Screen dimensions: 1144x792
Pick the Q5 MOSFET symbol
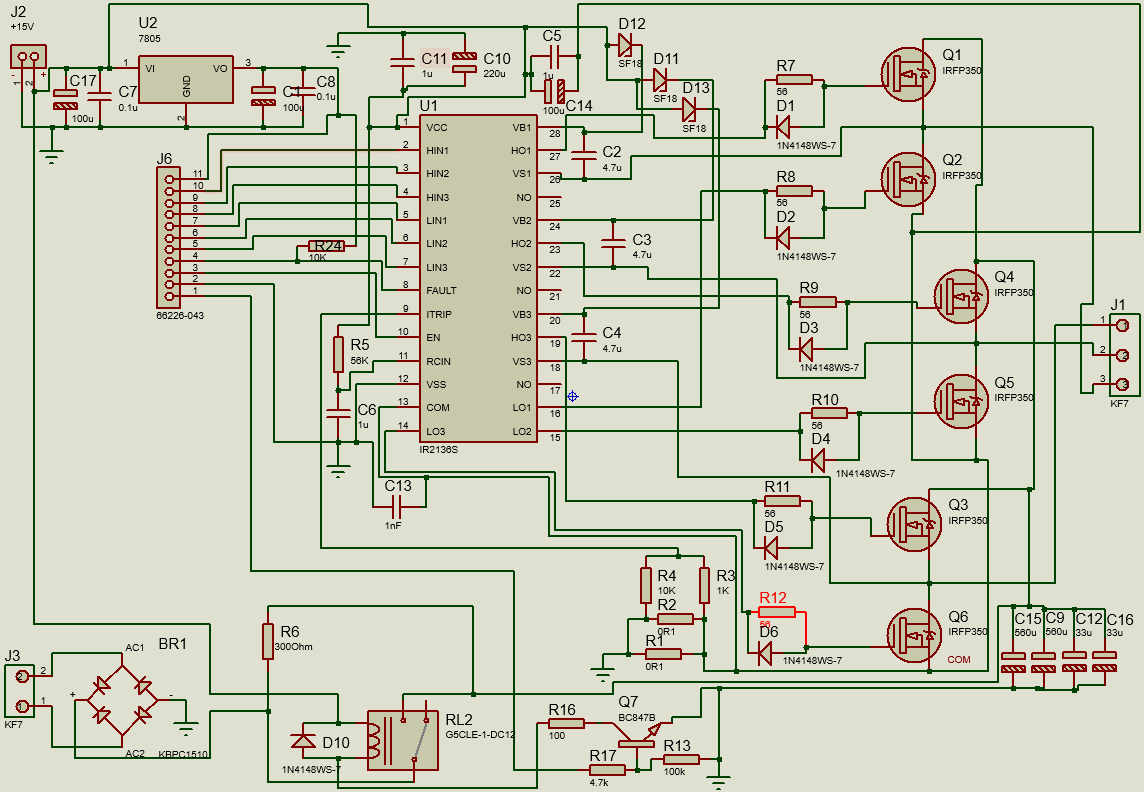pyautogui.click(x=962, y=402)
